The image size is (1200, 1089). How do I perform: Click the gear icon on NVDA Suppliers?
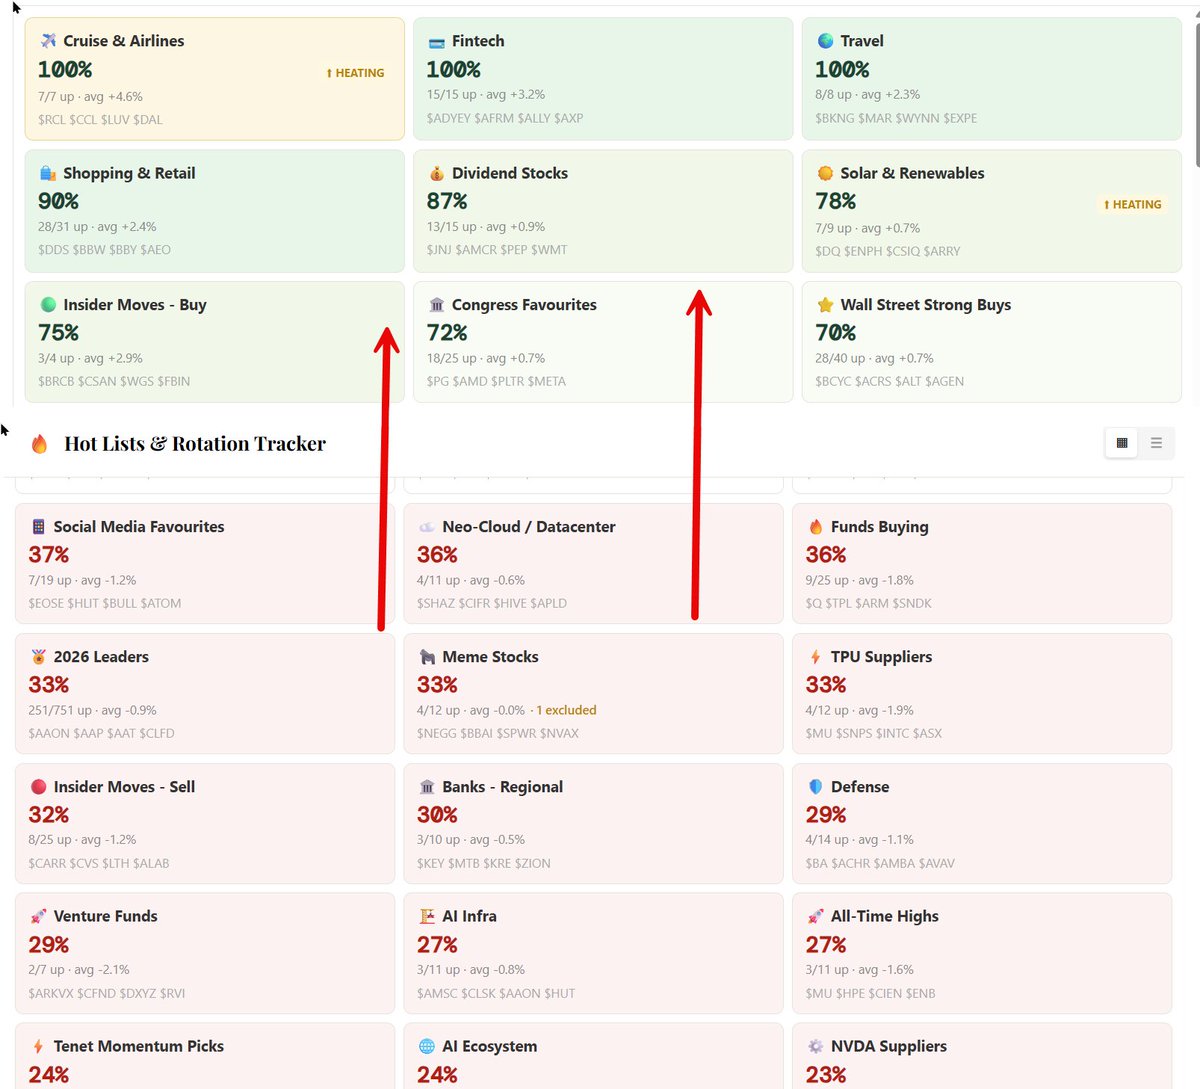click(x=815, y=1046)
